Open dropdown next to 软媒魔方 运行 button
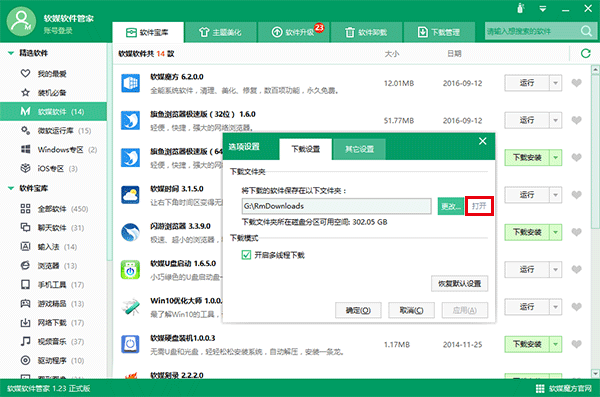 555,83
